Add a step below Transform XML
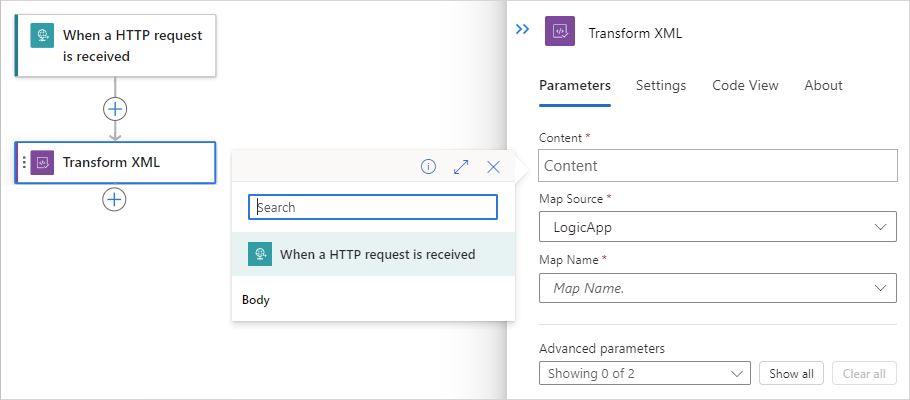 tap(115, 199)
